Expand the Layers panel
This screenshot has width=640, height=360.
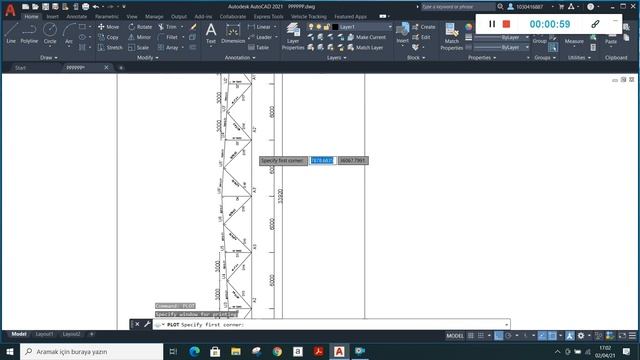[336, 58]
